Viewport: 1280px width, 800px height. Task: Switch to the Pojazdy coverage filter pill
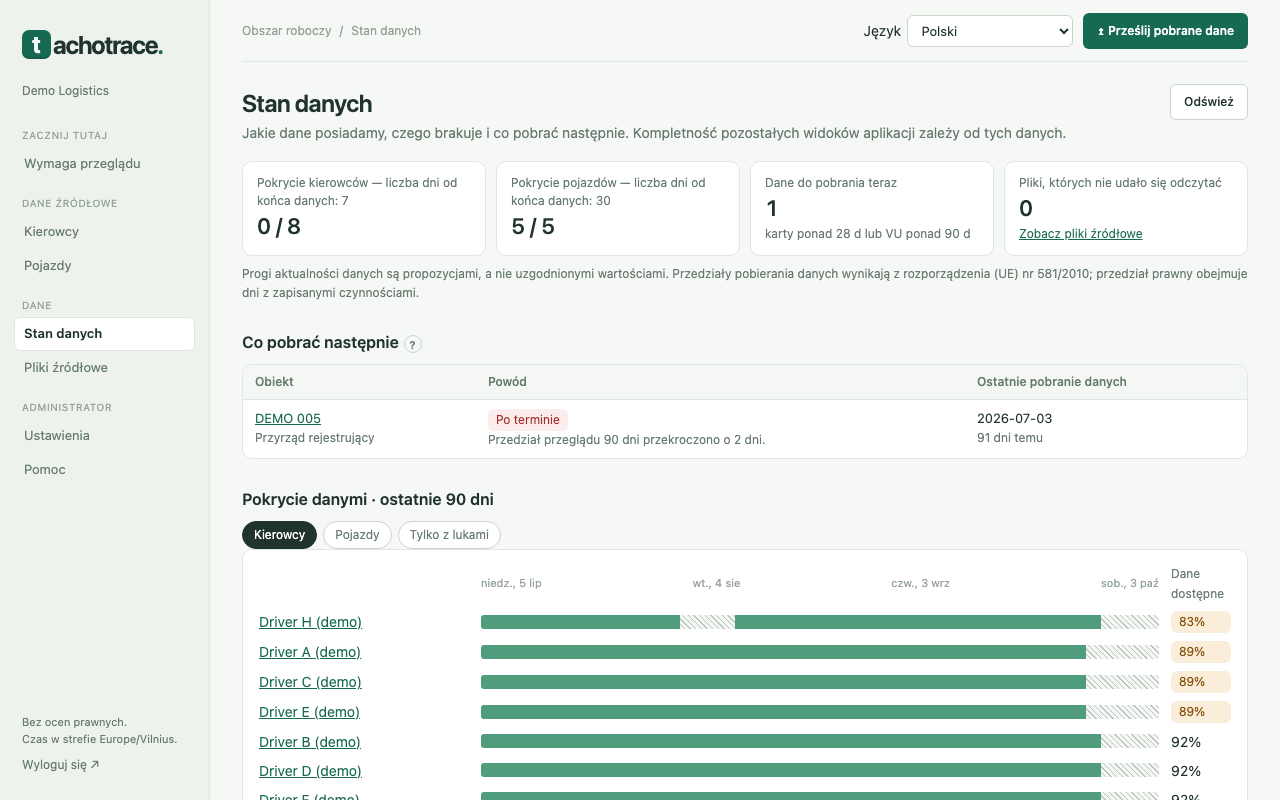pyautogui.click(x=357, y=535)
